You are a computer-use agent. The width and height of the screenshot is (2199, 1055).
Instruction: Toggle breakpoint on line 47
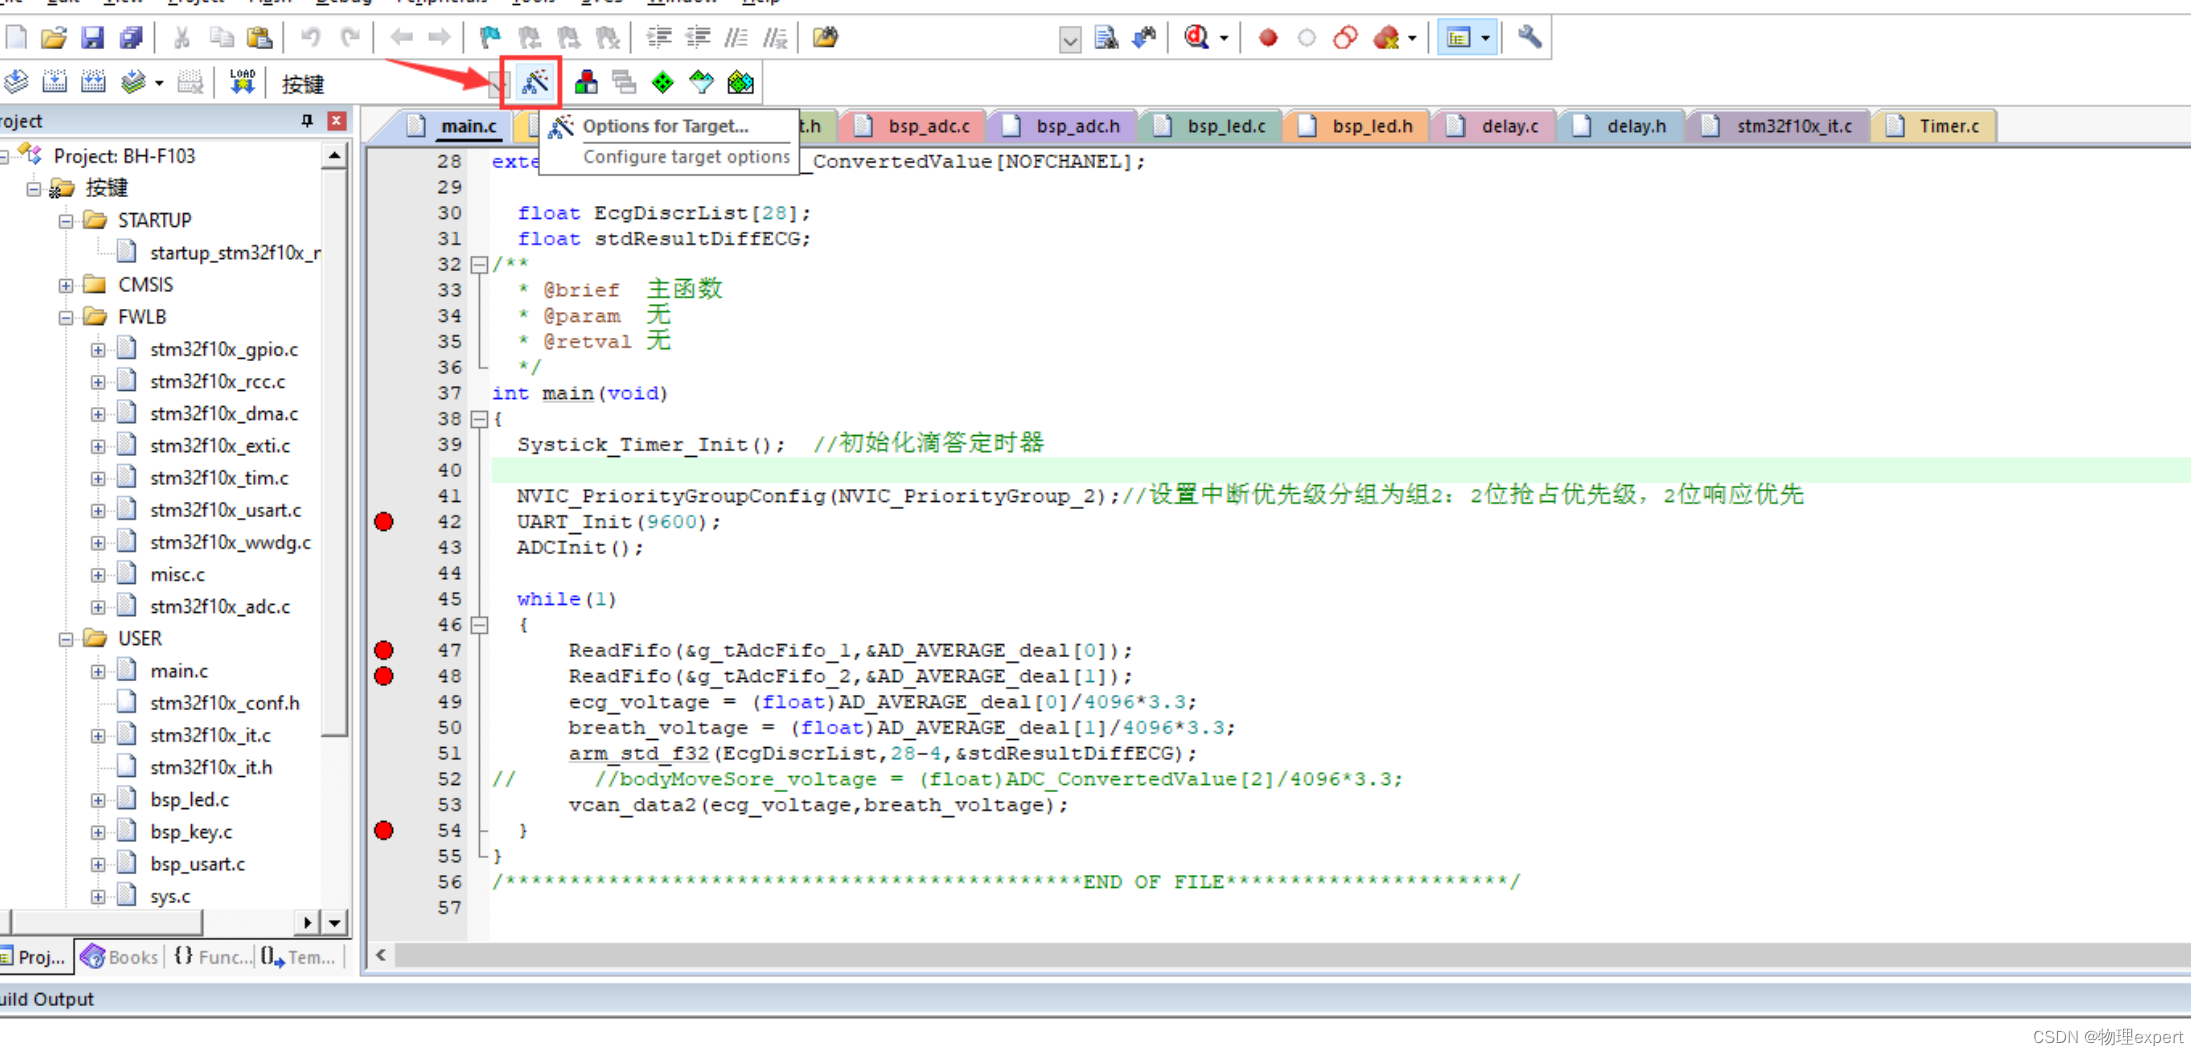point(384,651)
